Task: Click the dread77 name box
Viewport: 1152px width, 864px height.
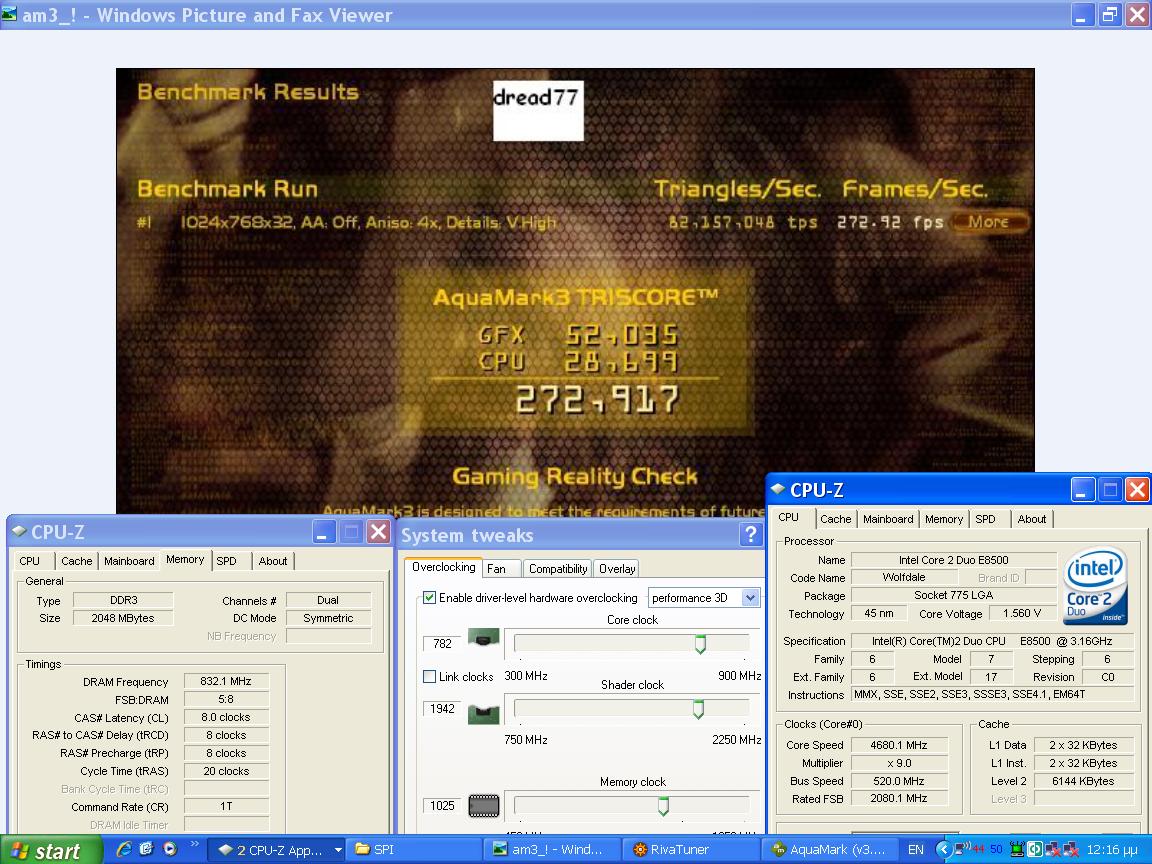Action: [x=538, y=110]
